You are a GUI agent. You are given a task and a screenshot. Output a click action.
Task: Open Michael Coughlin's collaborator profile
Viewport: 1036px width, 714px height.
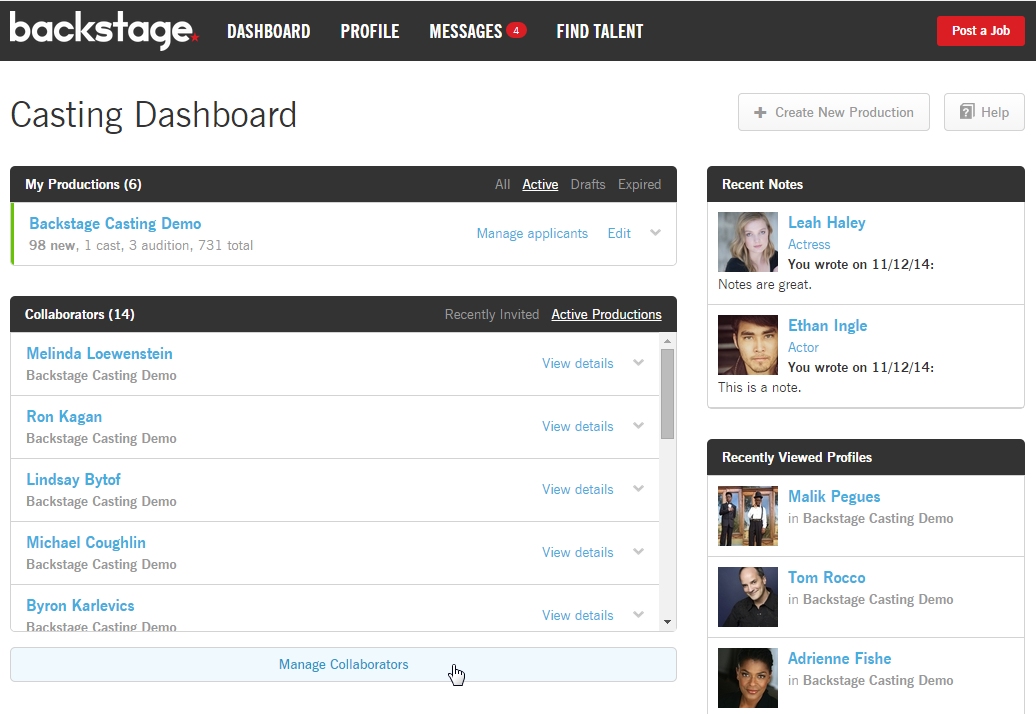point(86,542)
